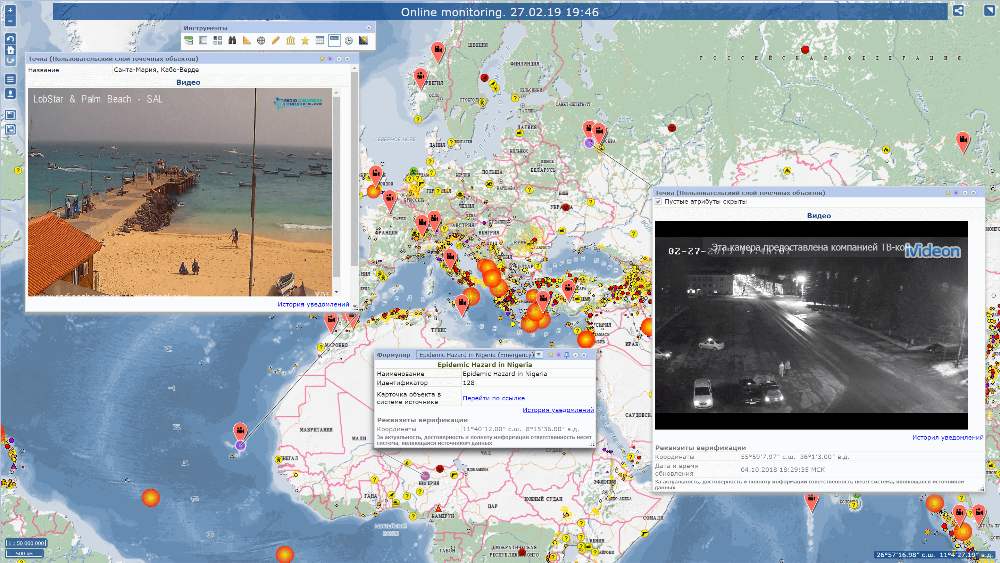Viewport: 1000px width, 563px height.
Task: Open the clock time tool
Action: click(349, 41)
